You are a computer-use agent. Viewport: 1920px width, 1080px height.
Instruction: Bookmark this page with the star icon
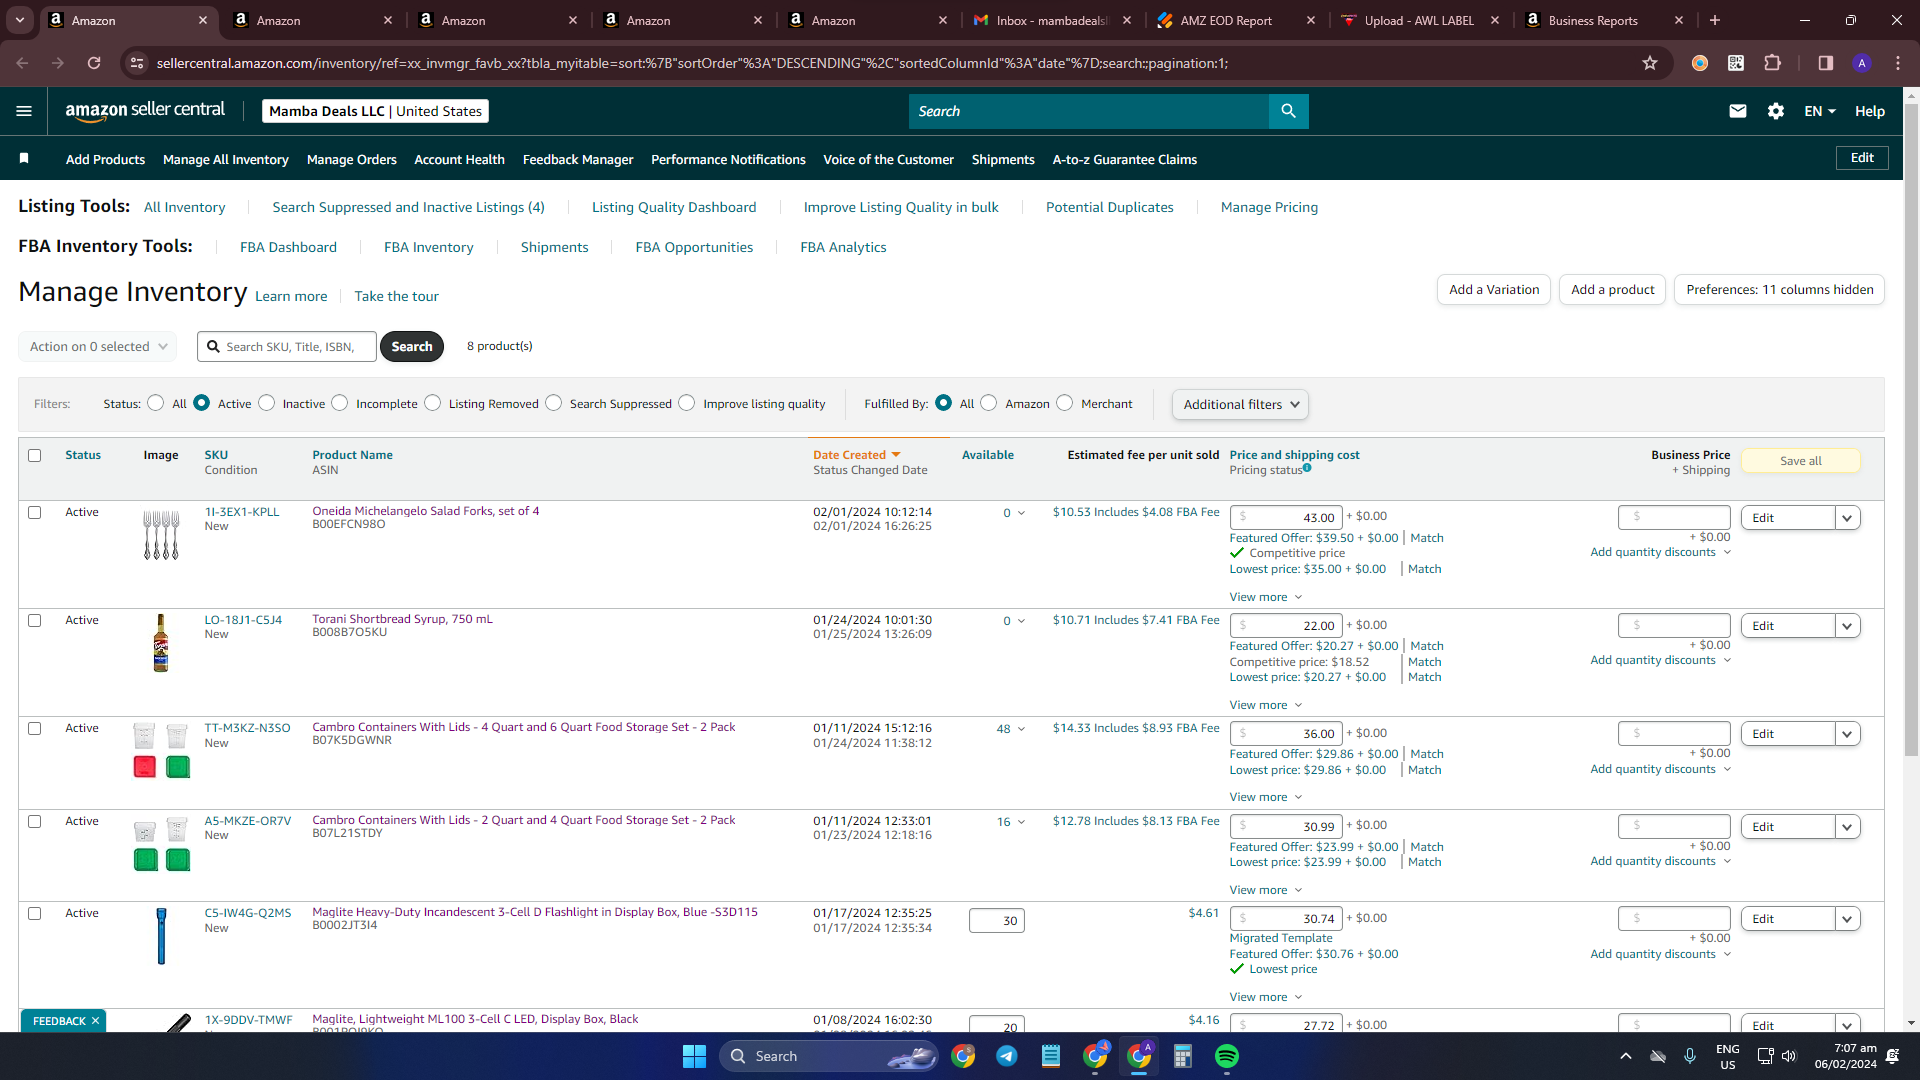pyautogui.click(x=1650, y=63)
